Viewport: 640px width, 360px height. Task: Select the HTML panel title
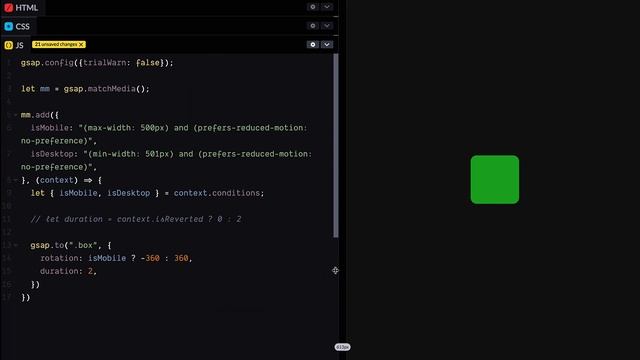point(27,8)
